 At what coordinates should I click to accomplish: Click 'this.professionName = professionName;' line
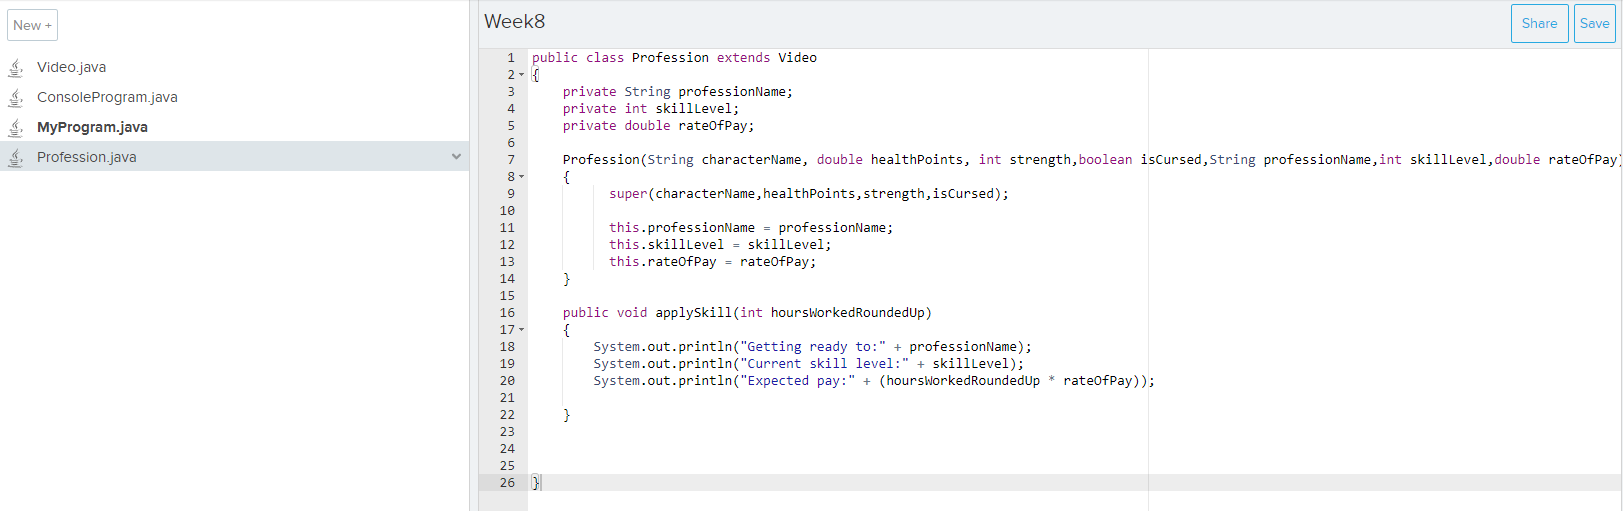(751, 228)
